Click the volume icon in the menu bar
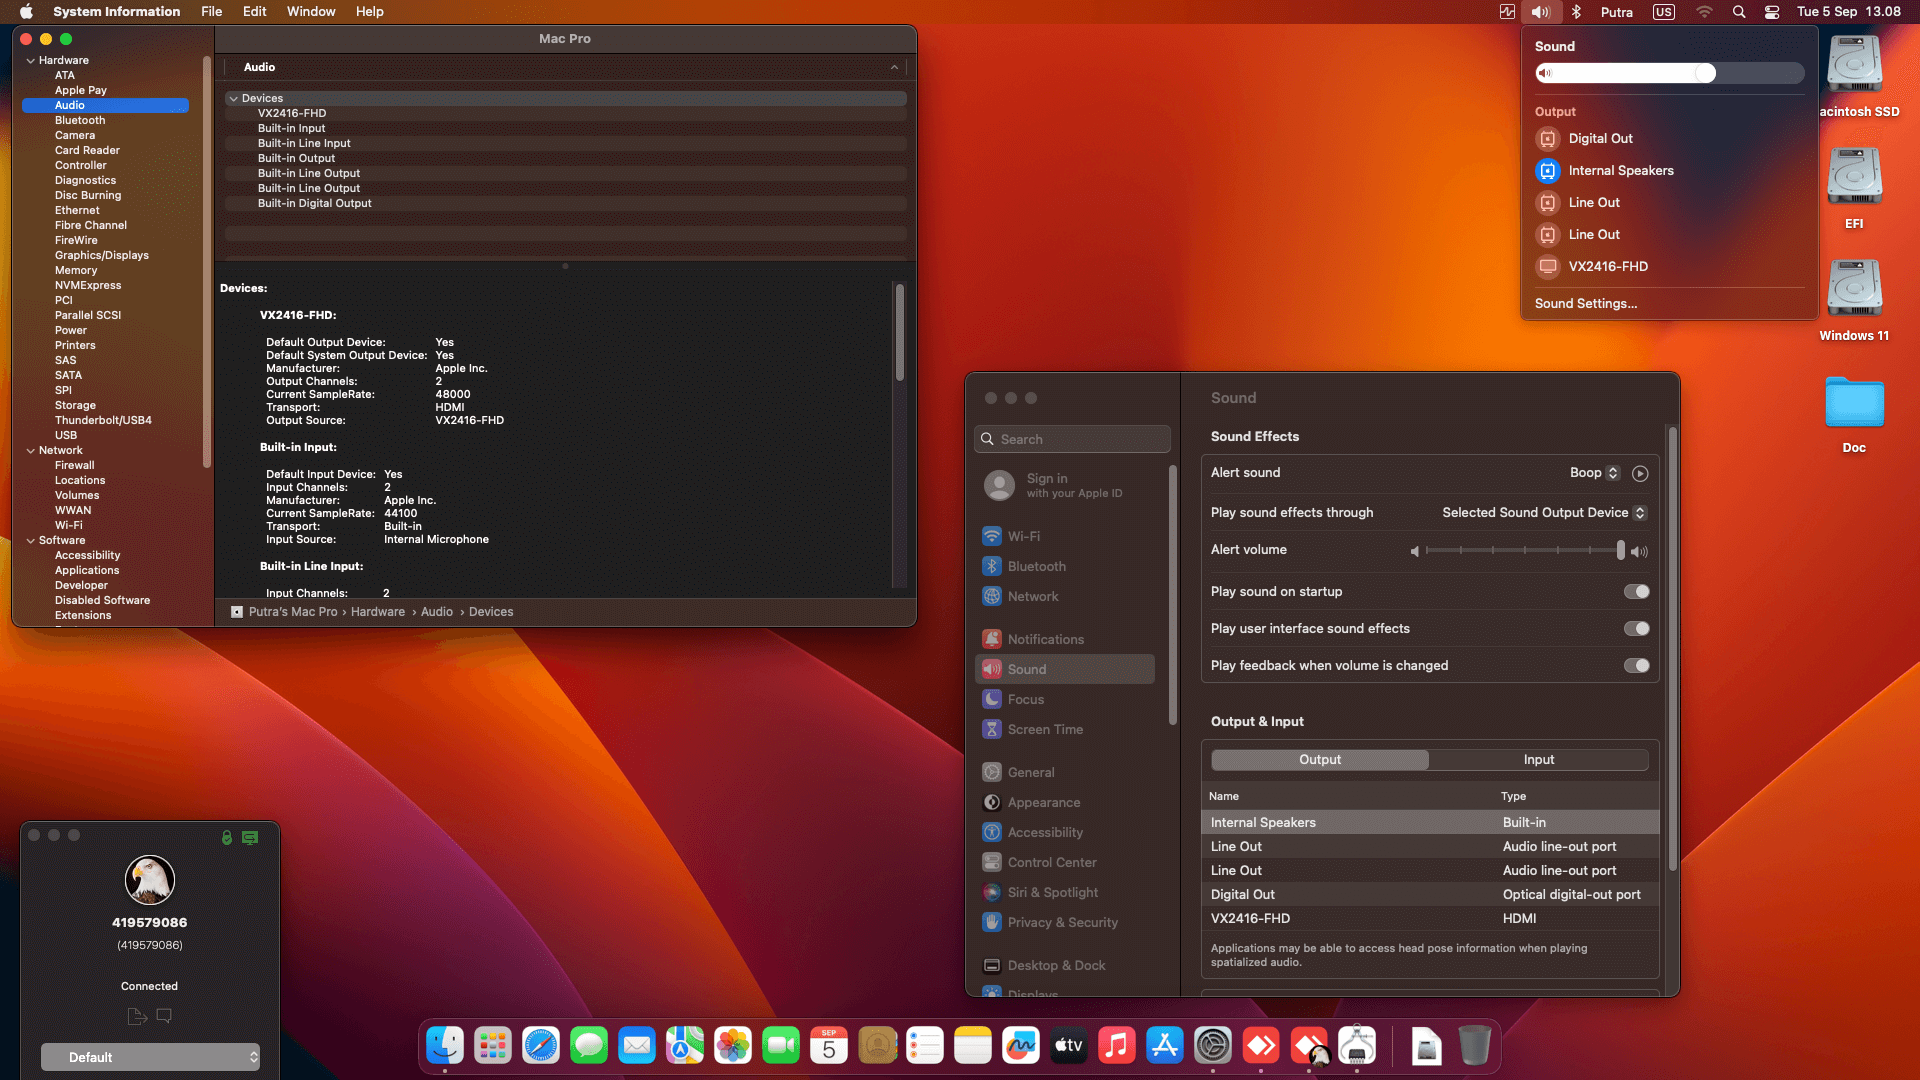This screenshot has width=1920, height=1080. 1540,12
